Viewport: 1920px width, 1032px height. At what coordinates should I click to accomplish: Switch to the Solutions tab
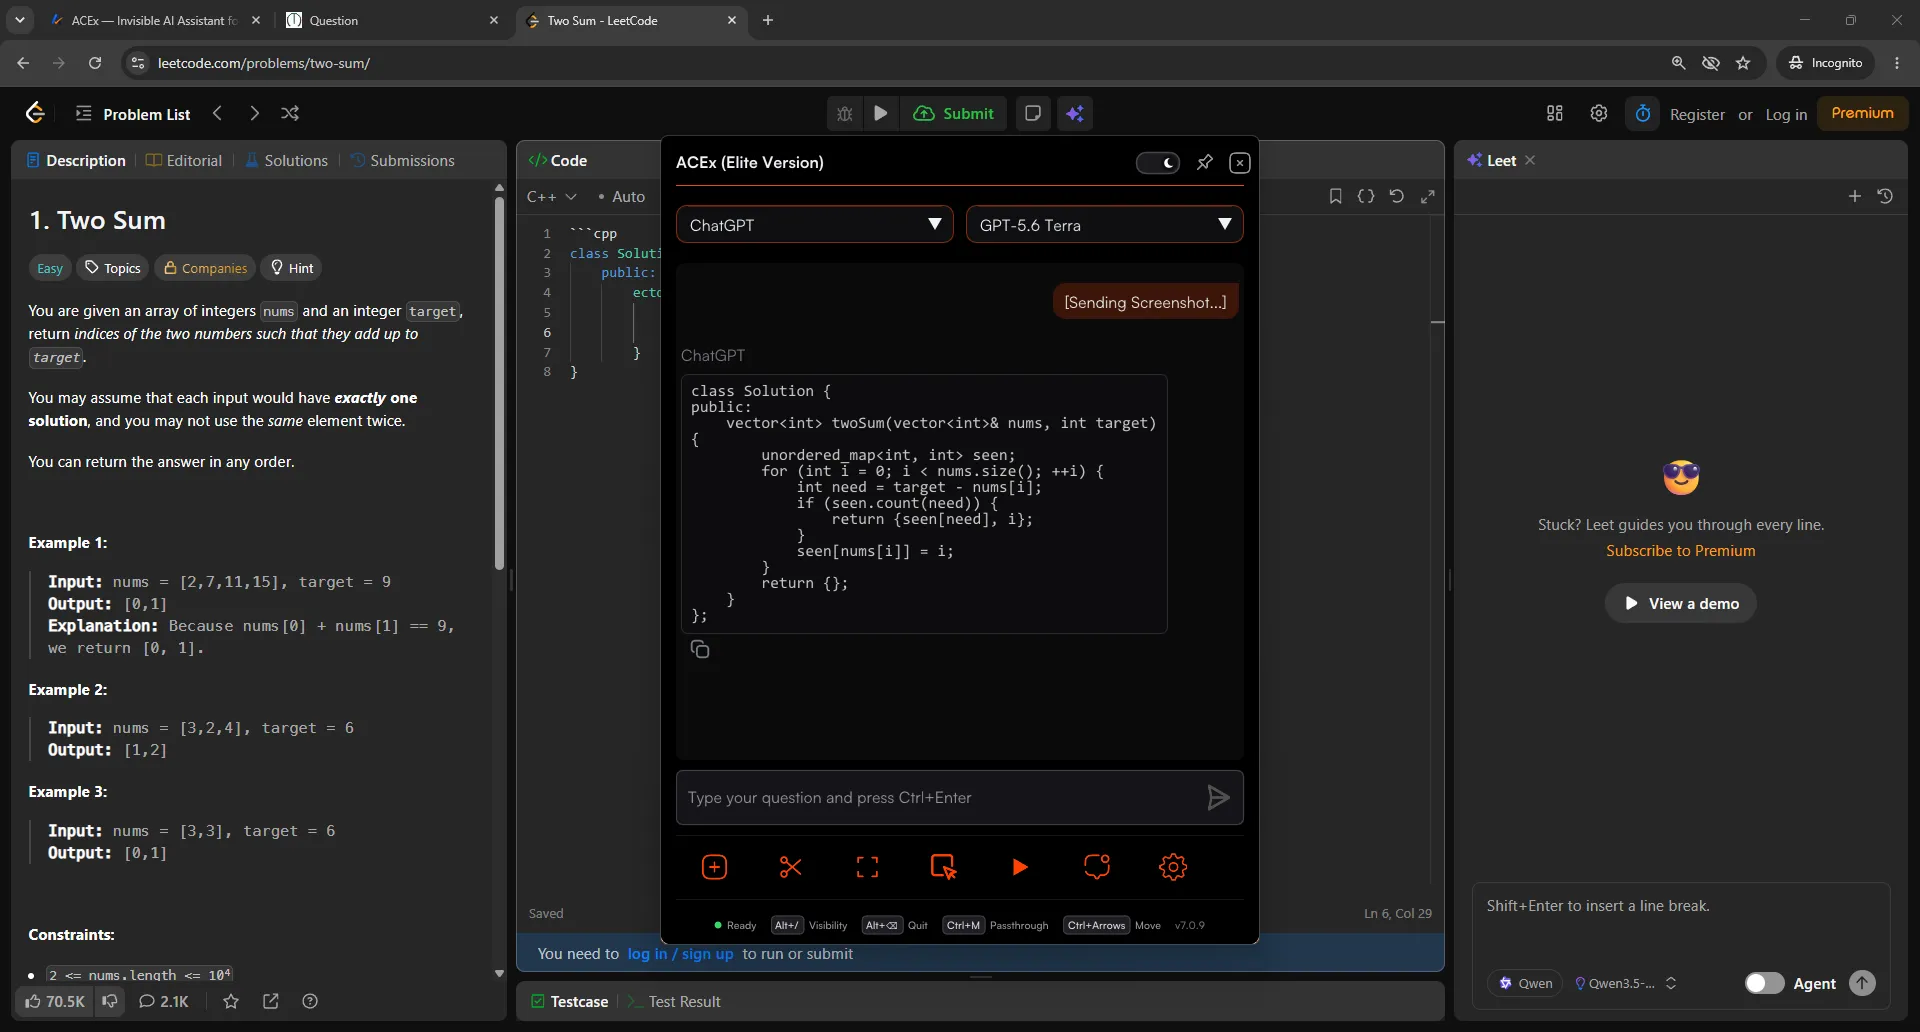pos(286,160)
